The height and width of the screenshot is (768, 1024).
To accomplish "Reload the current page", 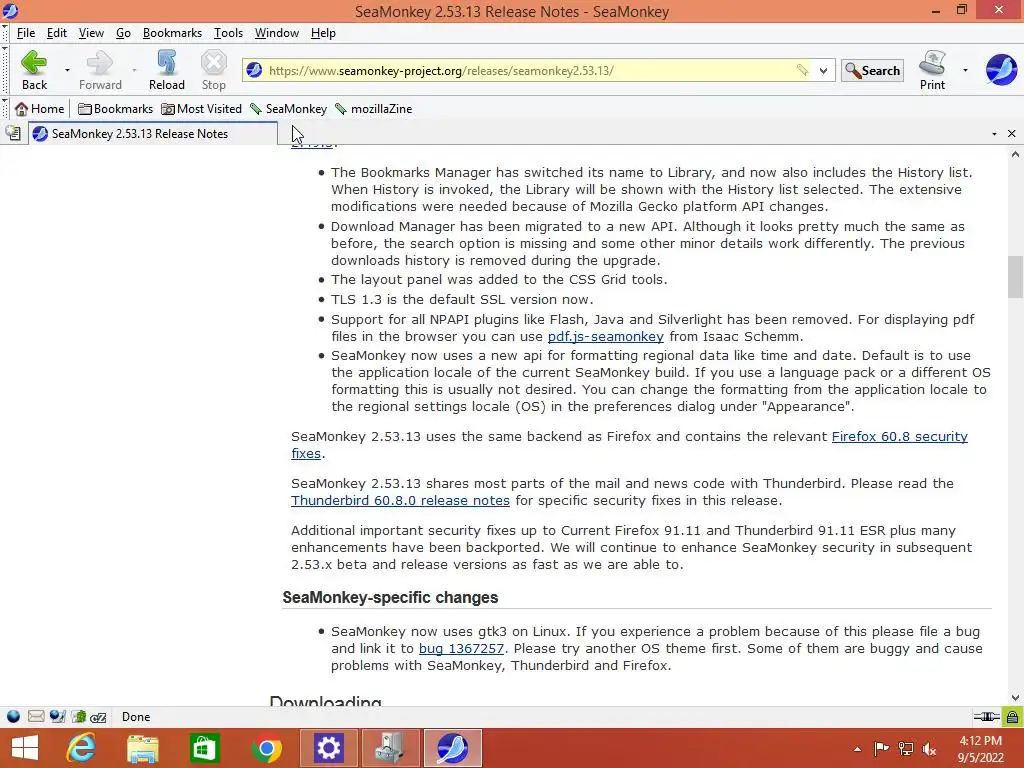I will tap(167, 70).
